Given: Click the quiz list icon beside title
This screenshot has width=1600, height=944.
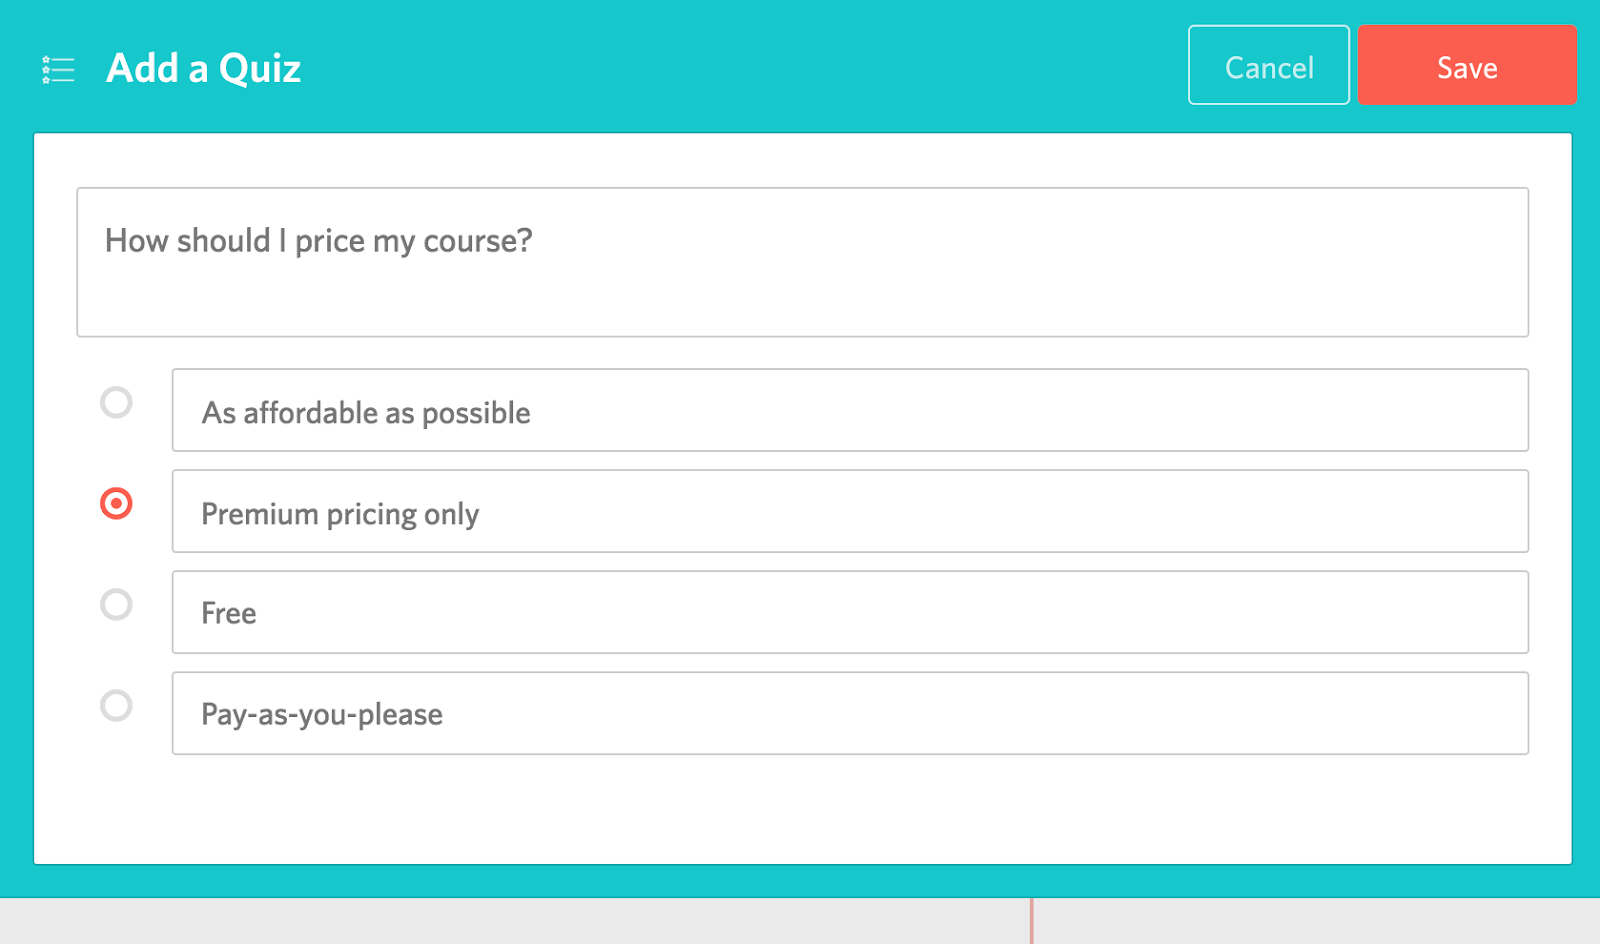Looking at the screenshot, I should tap(58, 69).
